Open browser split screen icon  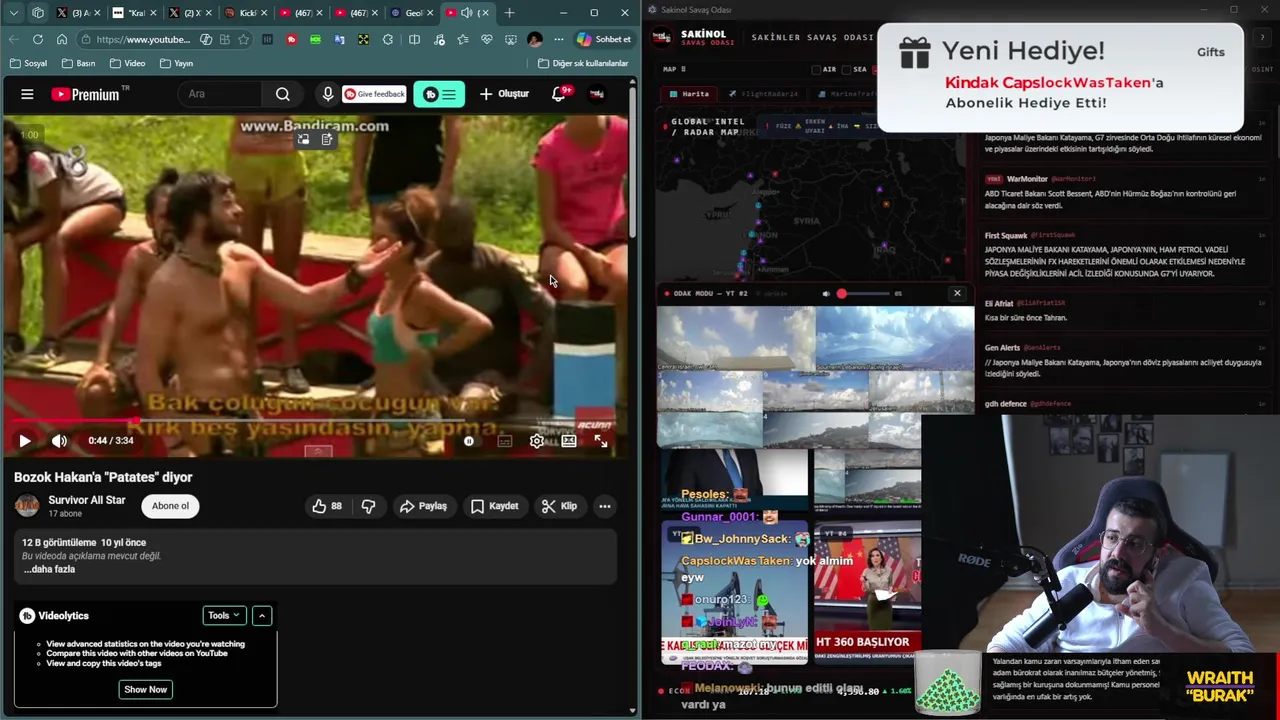(x=414, y=39)
